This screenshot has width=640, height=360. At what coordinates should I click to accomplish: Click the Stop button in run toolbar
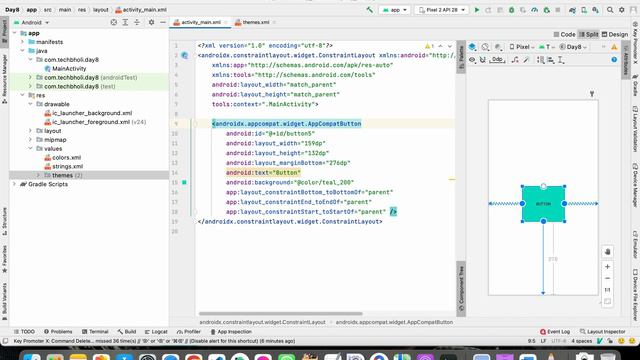tap(558, 10)
